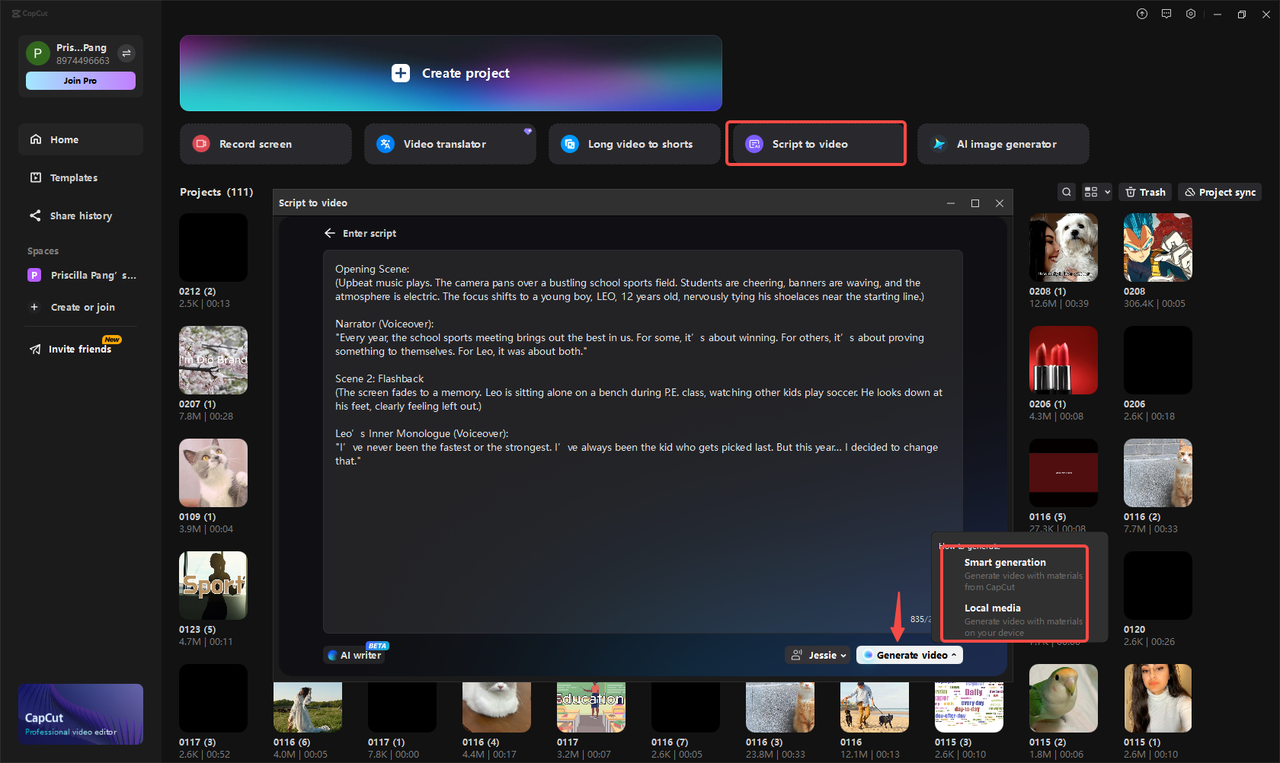Click inside the script text area
Image resolution: width=1280 pixels, height=763 pixels.
(642, 441)
